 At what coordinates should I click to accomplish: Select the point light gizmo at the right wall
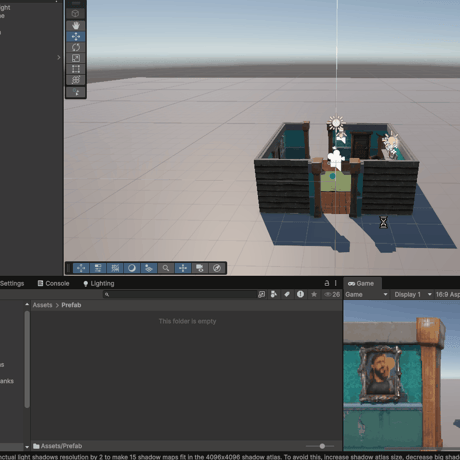(x=390, y=141)
